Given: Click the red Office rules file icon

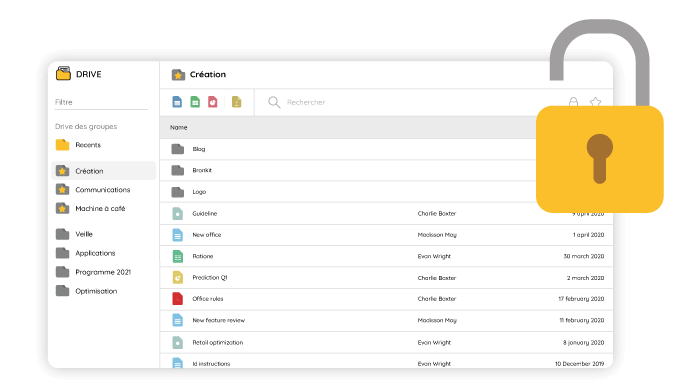Looking at the screenshot, I should tap(178, 299).
